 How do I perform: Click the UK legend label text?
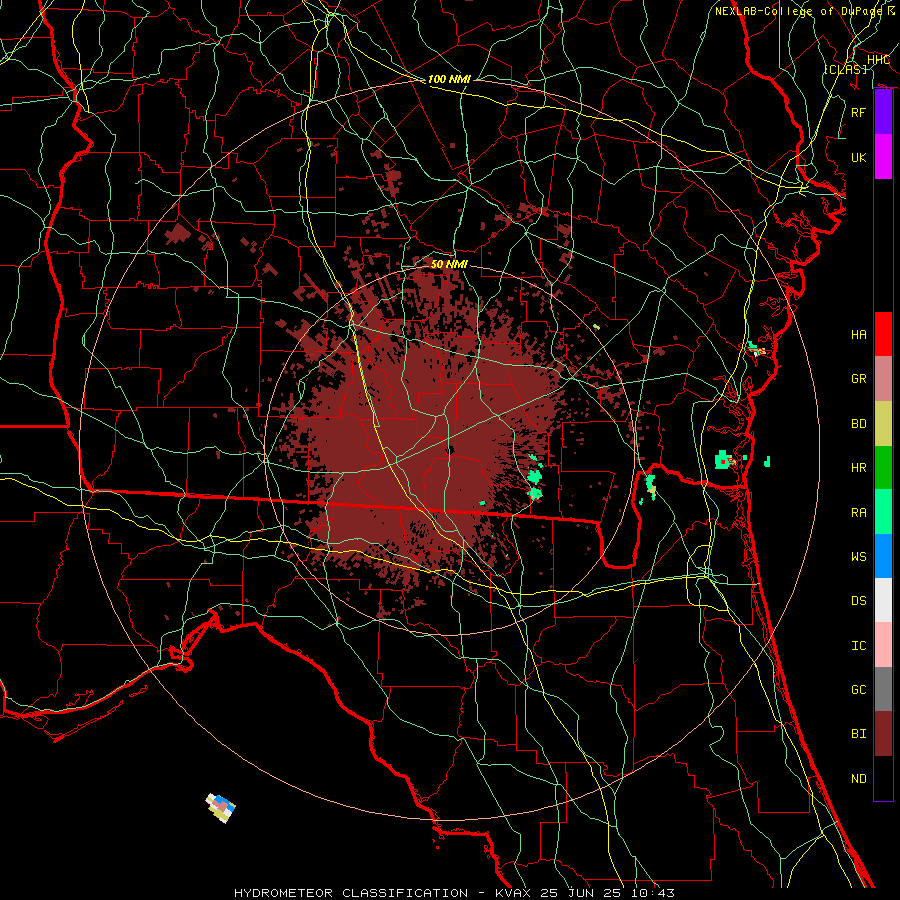pos(858,157)
